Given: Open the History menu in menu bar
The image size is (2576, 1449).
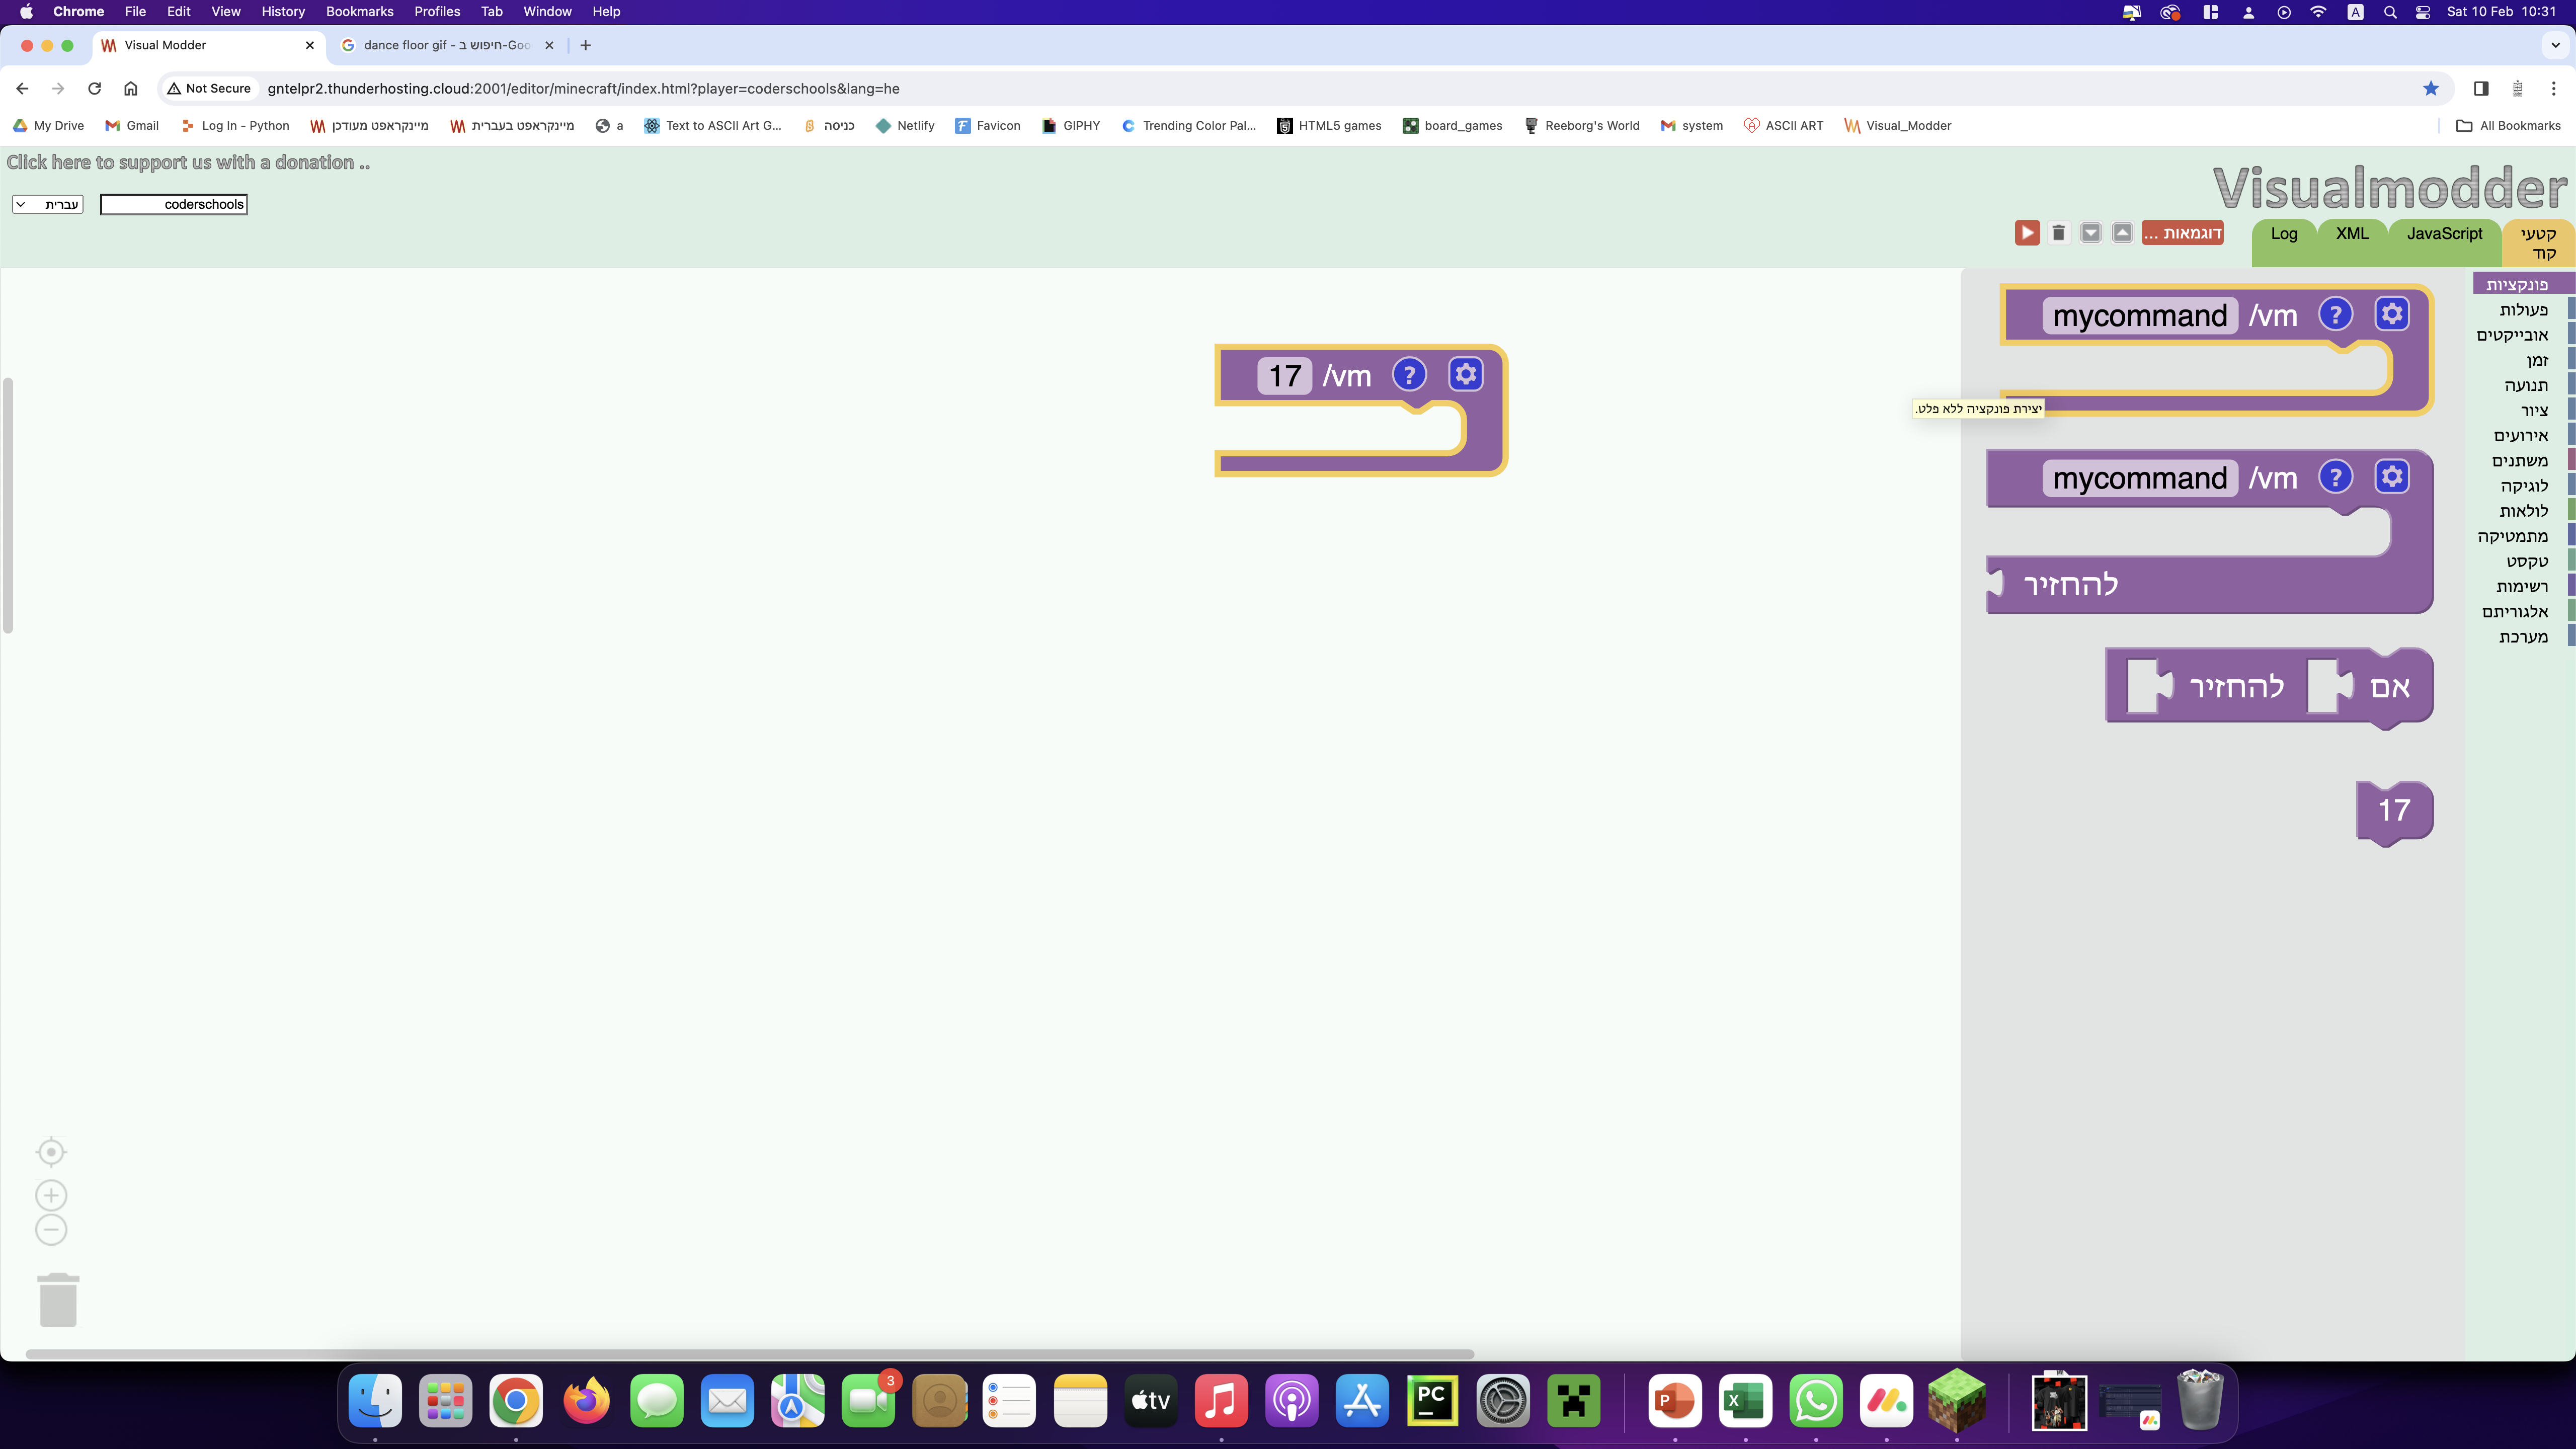Looking at the screenshot, I should (x=283, y=11).
